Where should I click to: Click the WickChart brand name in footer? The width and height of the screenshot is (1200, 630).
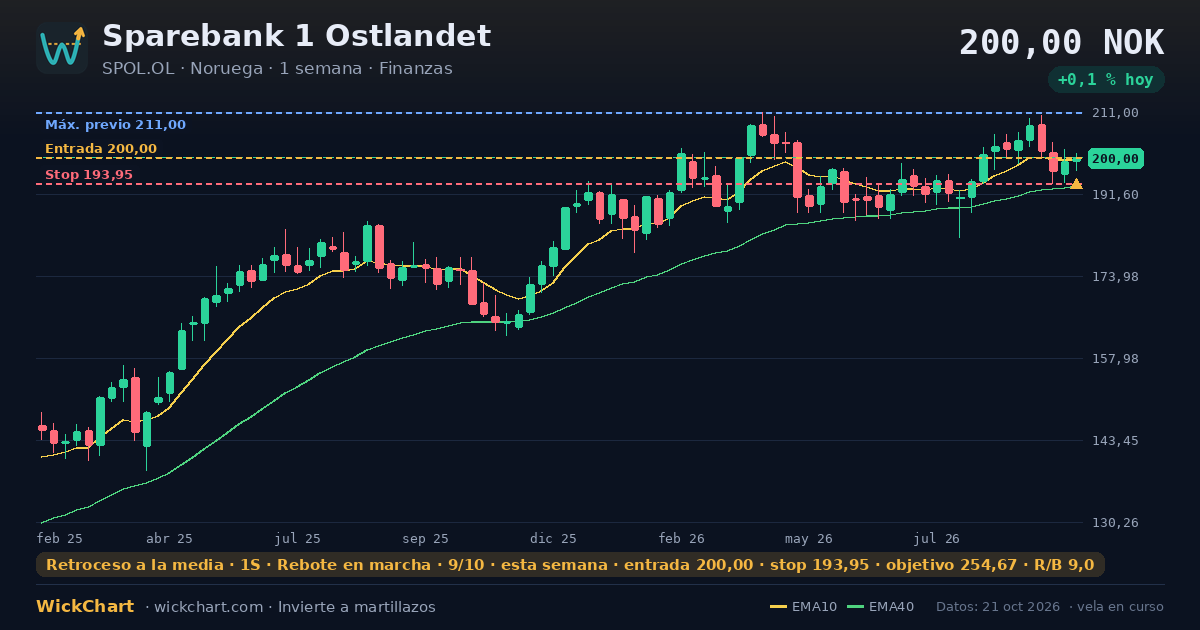(x=85, y=607)
